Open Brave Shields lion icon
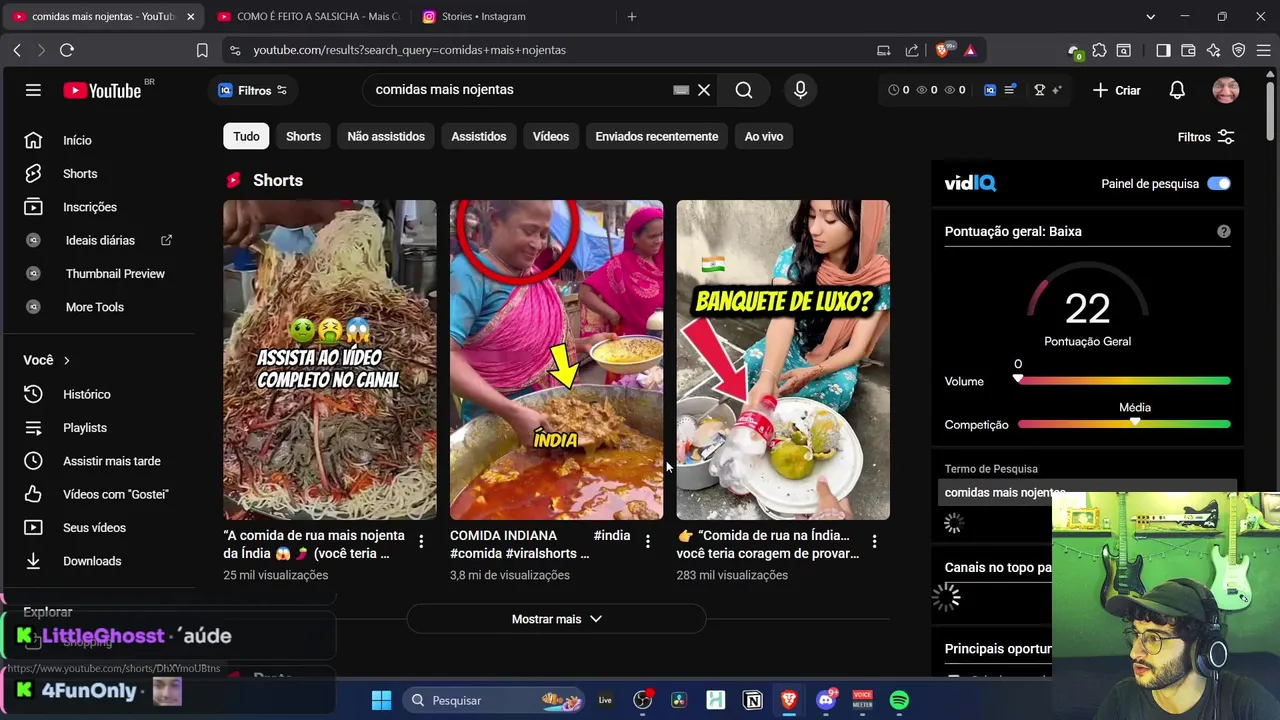The height and width of the screenshot is (720, 1280). 943,50
